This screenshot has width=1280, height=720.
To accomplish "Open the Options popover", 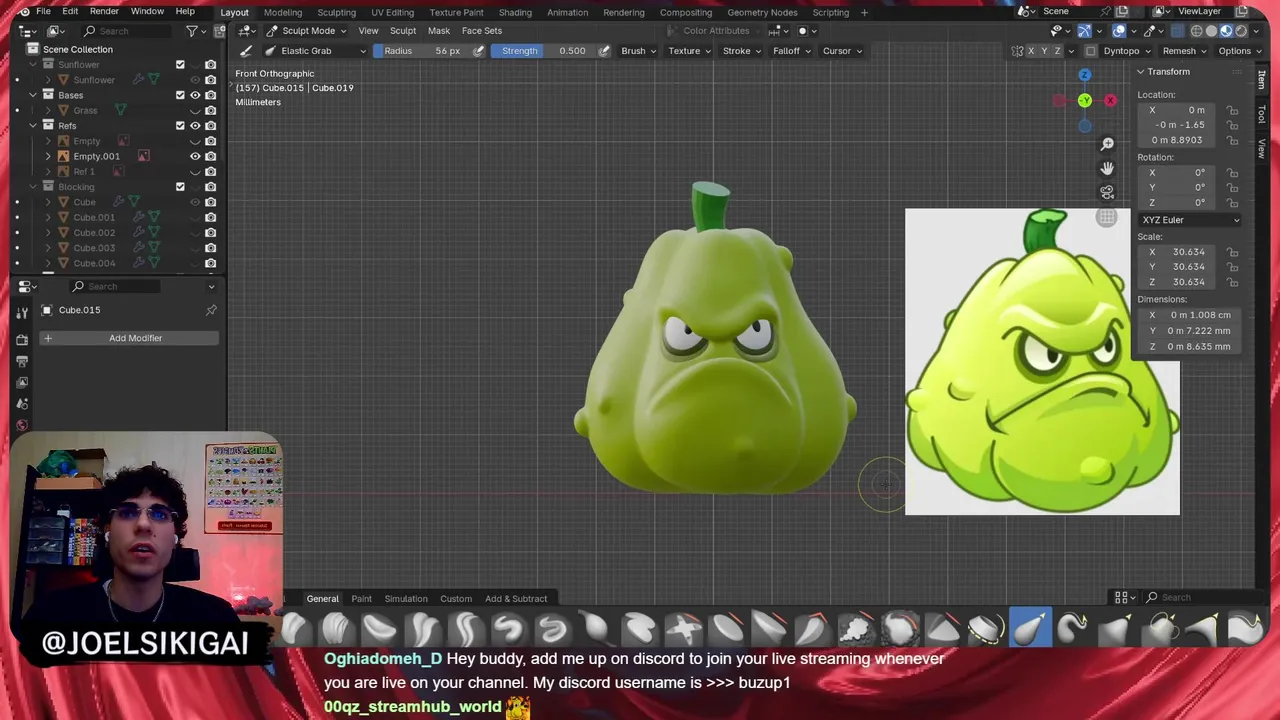I will pos(1238,51).
